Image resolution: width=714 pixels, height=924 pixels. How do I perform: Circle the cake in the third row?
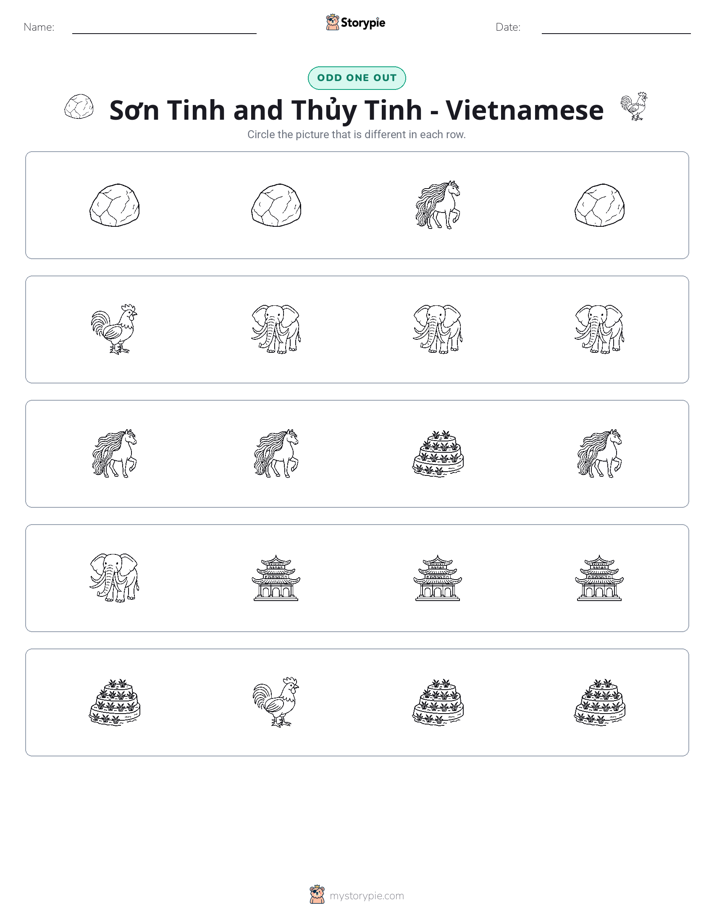(x=438, y=453)
